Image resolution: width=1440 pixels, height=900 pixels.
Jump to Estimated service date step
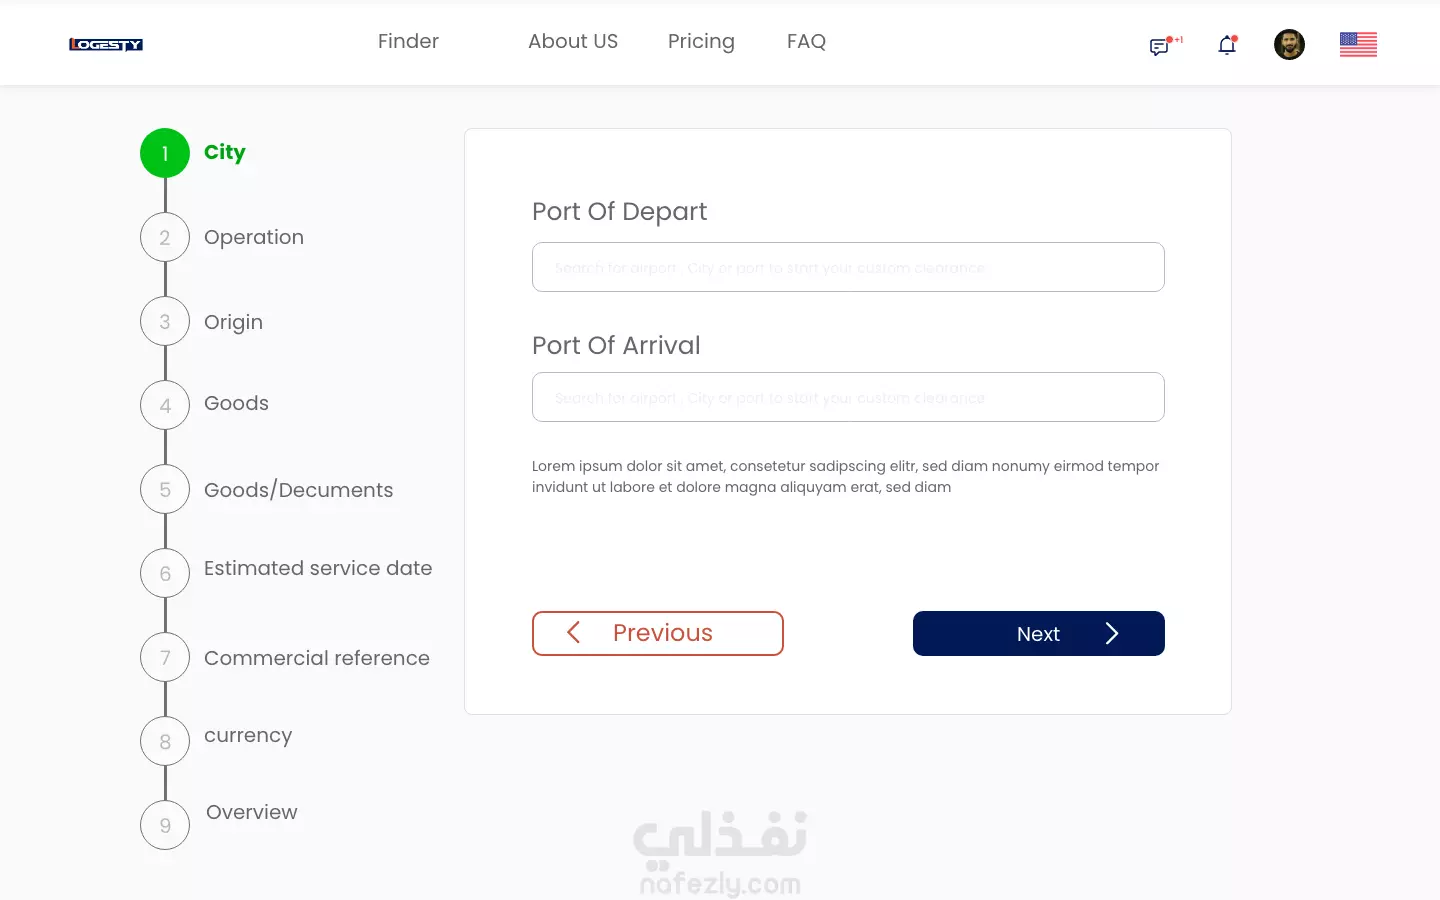(318, 568)
